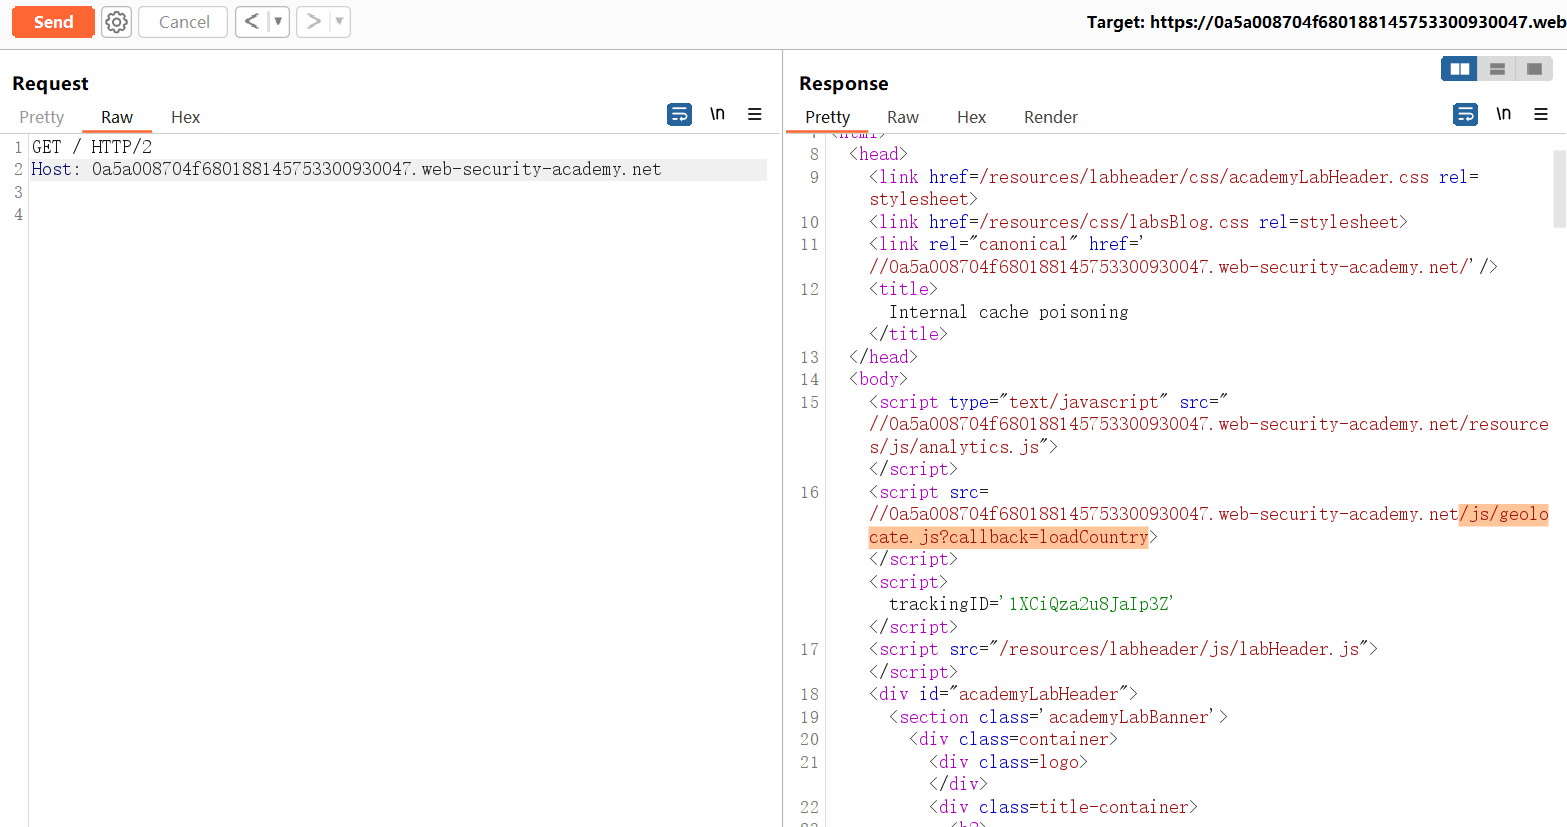Open the Render tab in Response
The height and width of the screenshot is (827, 1567).
[1050, 117]
